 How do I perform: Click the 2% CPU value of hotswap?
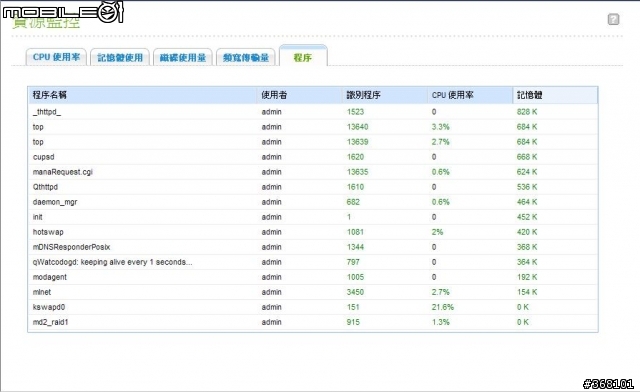coord(438,232)
